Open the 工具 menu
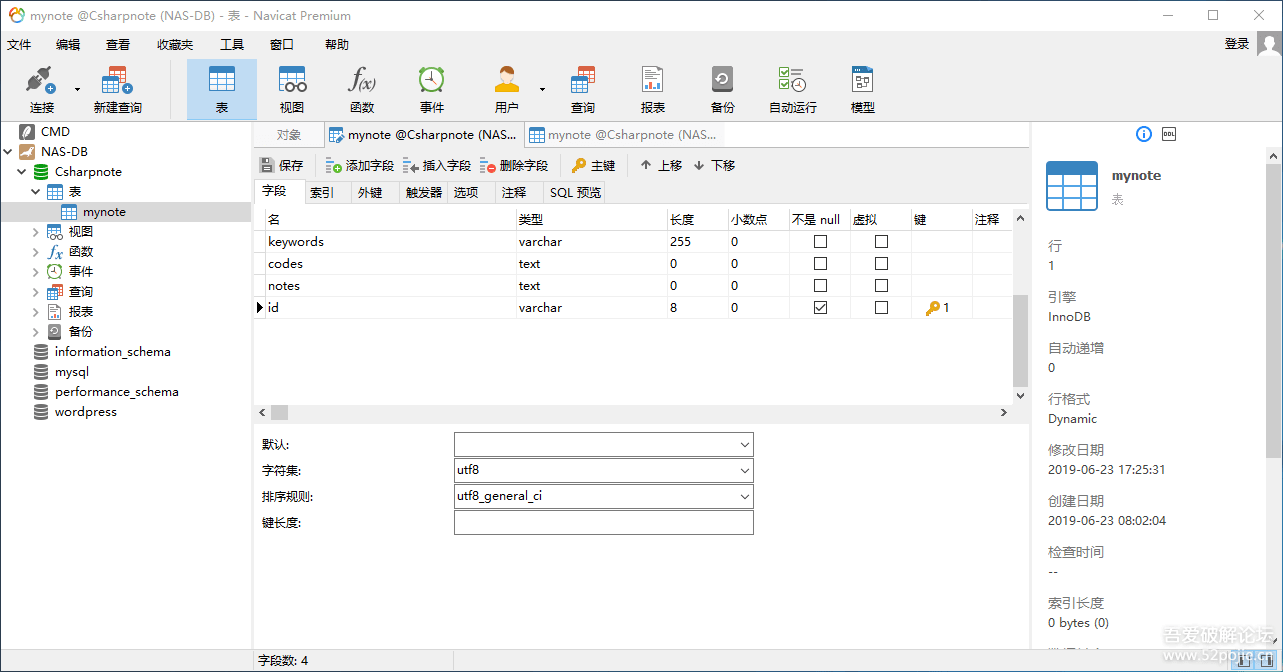Image resolution: width=1283 pixels, height=672 pixels. 232,44
